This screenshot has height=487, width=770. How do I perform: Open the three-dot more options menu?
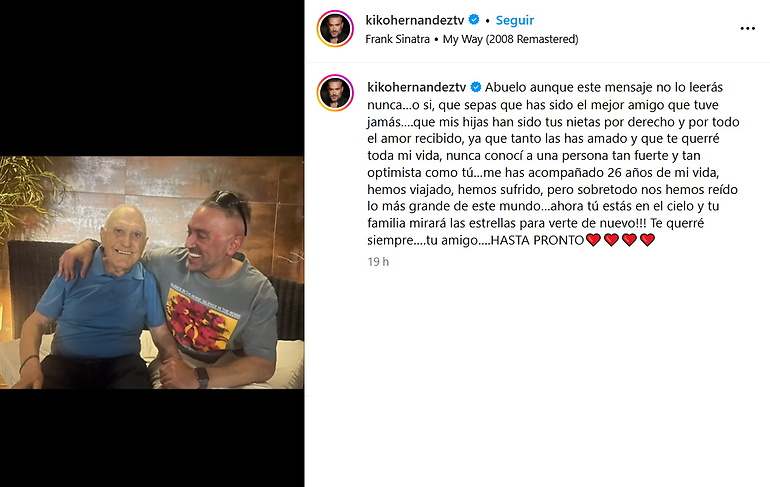coord(747,28)
